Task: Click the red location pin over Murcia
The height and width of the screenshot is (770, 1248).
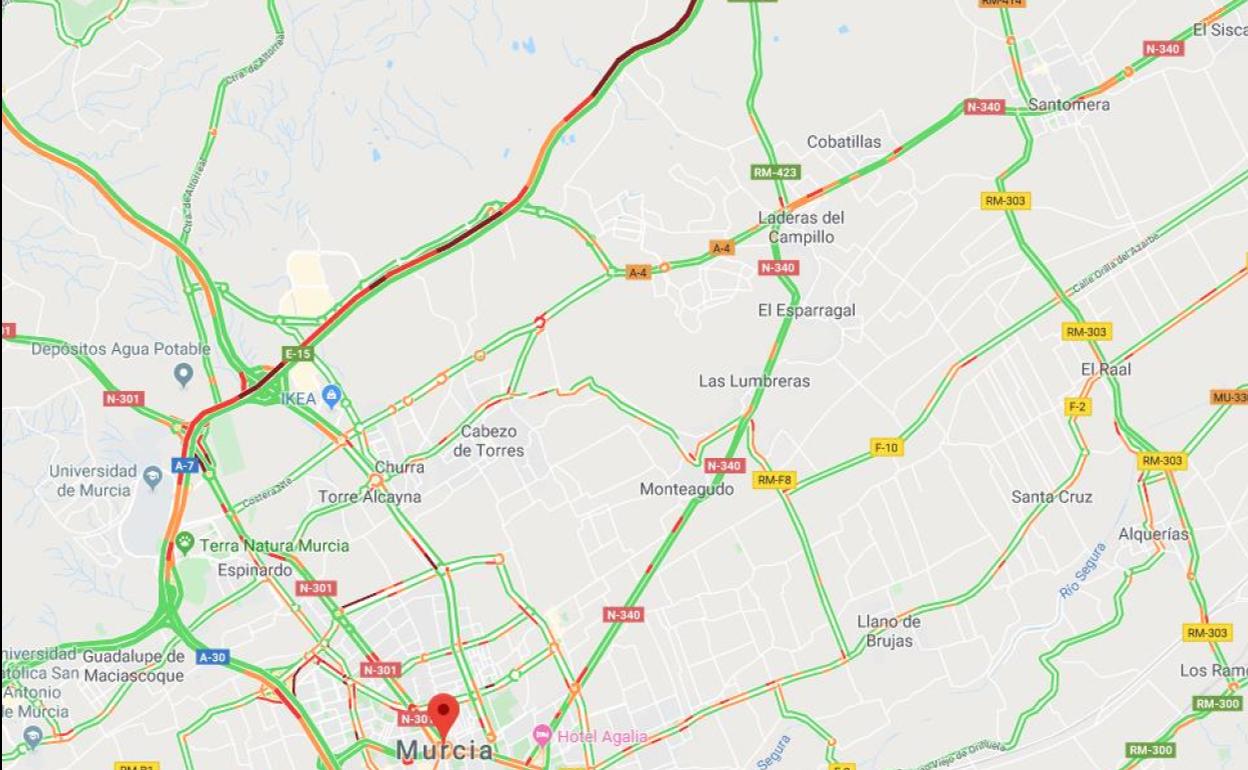Action: click(444, 715)
